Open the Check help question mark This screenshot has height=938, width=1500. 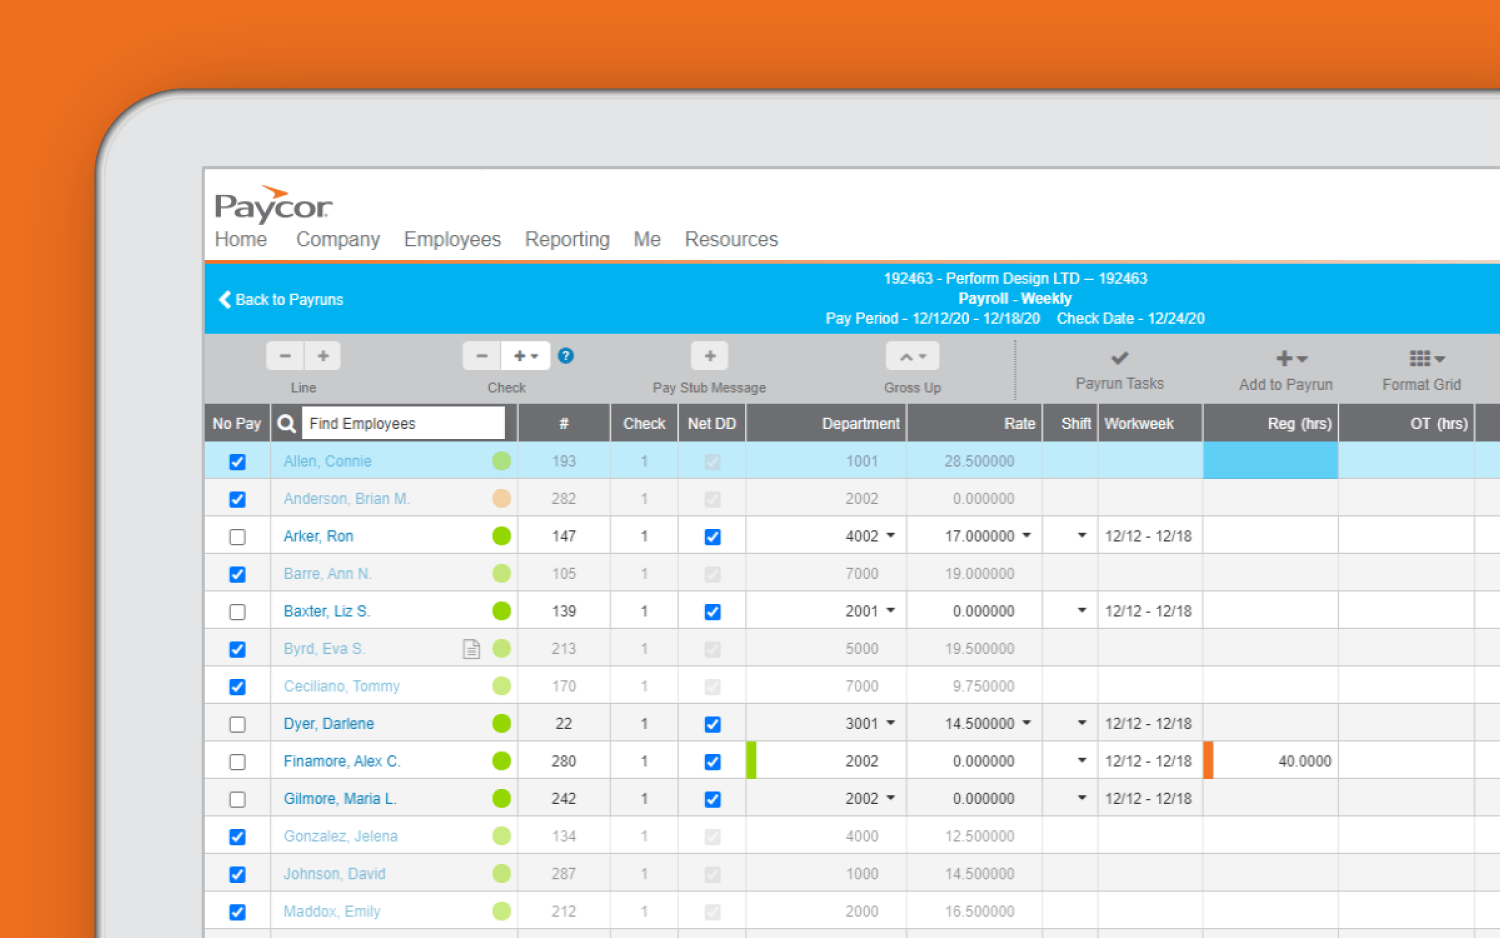(566, 356)
